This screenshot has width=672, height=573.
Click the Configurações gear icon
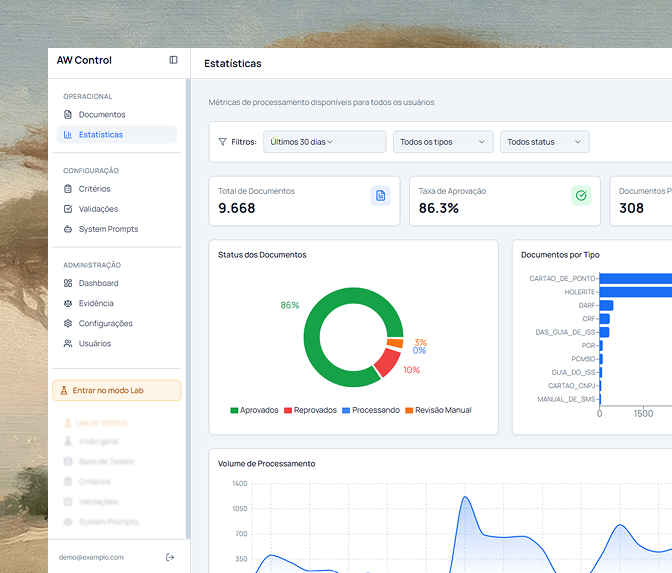[x=68, y=323]
